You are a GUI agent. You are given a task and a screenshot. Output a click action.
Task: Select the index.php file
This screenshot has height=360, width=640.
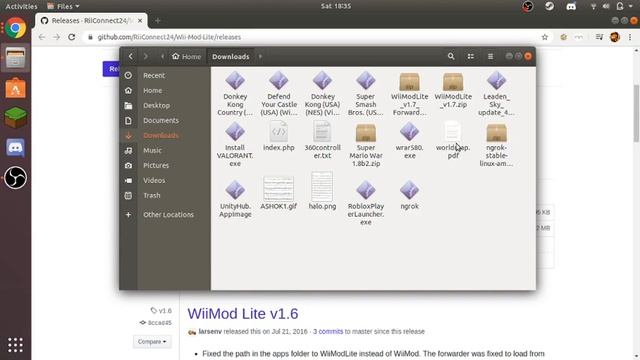pyautogui.click(x=279, y=137)
